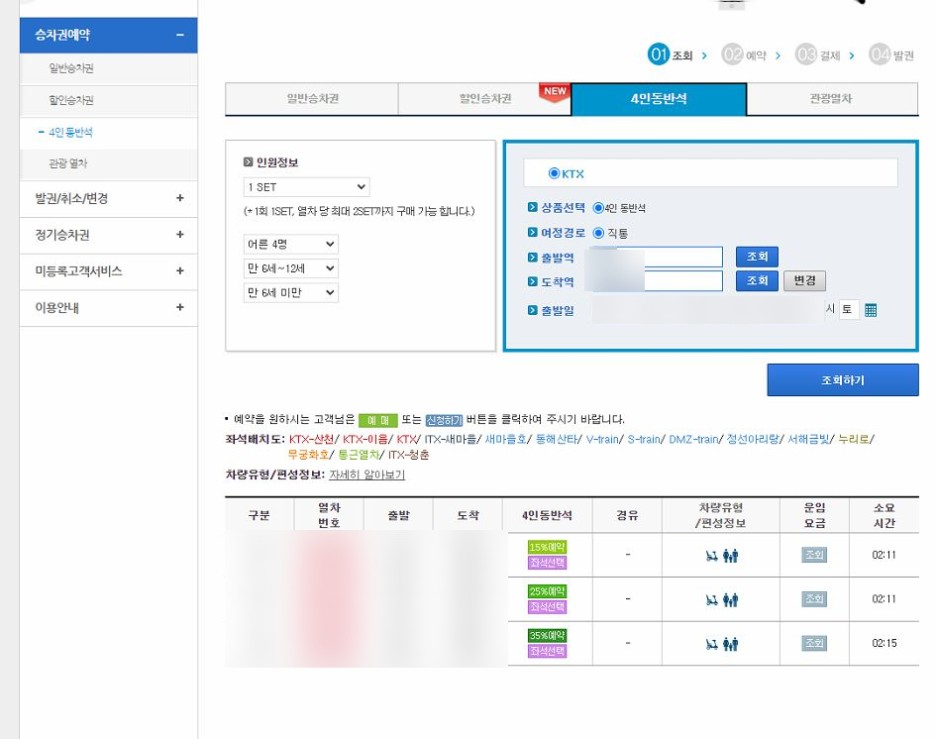
Task: Open the 무궁화호 seat map link
Action: click(x=308, y=455)
